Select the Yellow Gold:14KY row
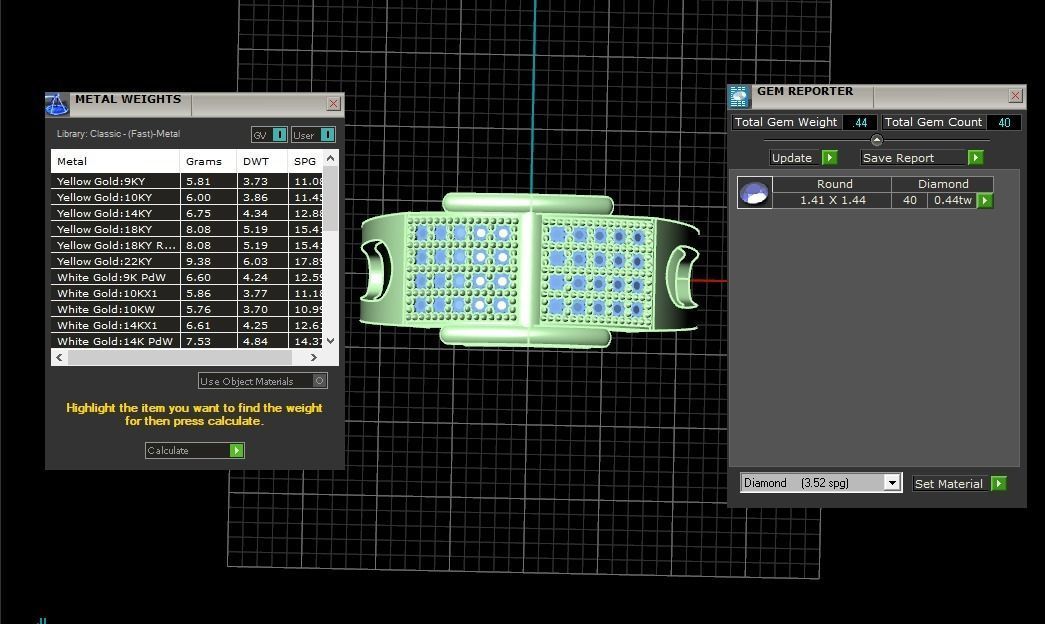Image resolution: width=1045 pixels, height=624 pixels. 187,213
